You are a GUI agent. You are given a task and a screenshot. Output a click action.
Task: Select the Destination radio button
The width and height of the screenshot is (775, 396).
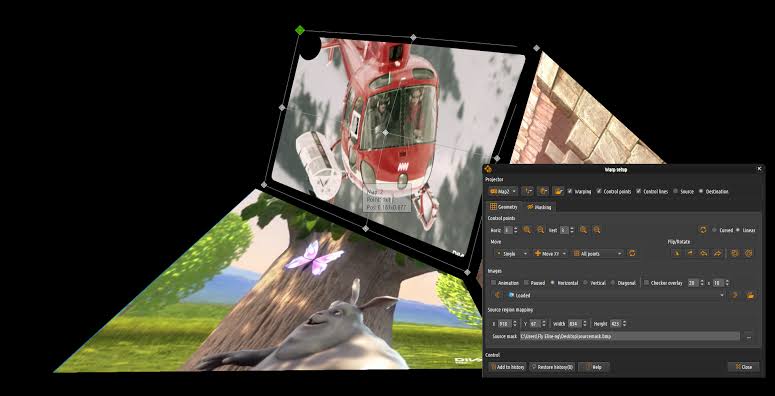tap(701, 191)
